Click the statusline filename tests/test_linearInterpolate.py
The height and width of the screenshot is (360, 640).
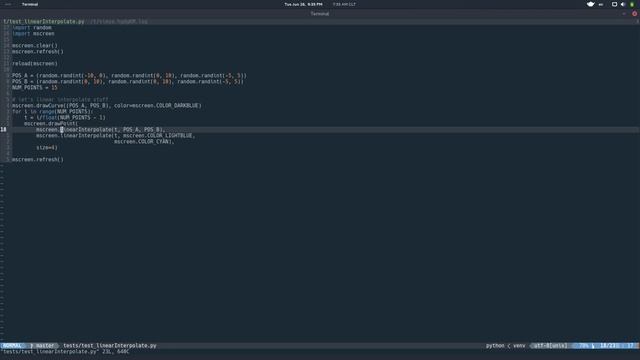point(109,346)
